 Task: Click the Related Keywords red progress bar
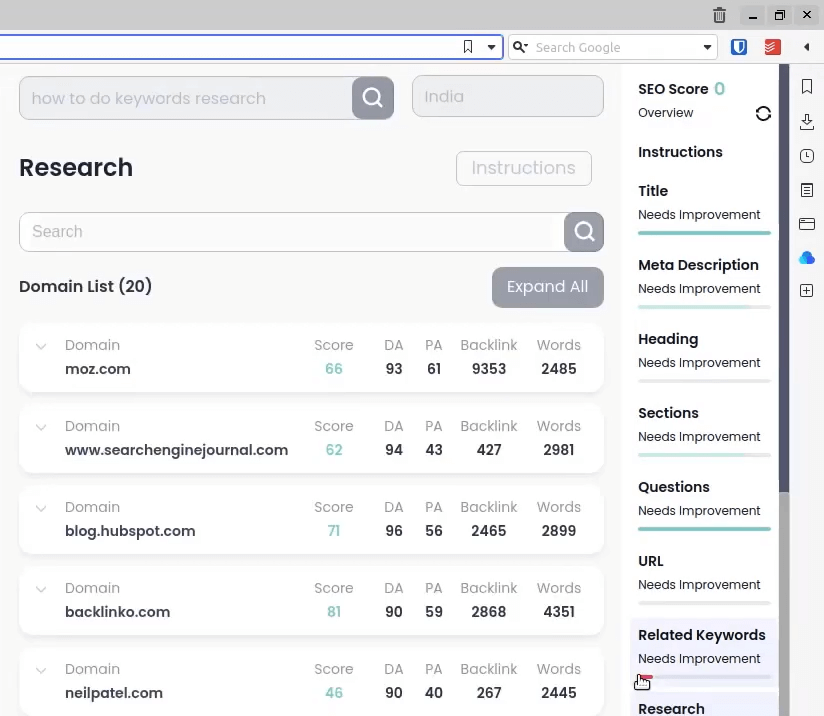[x=646, y=677]
